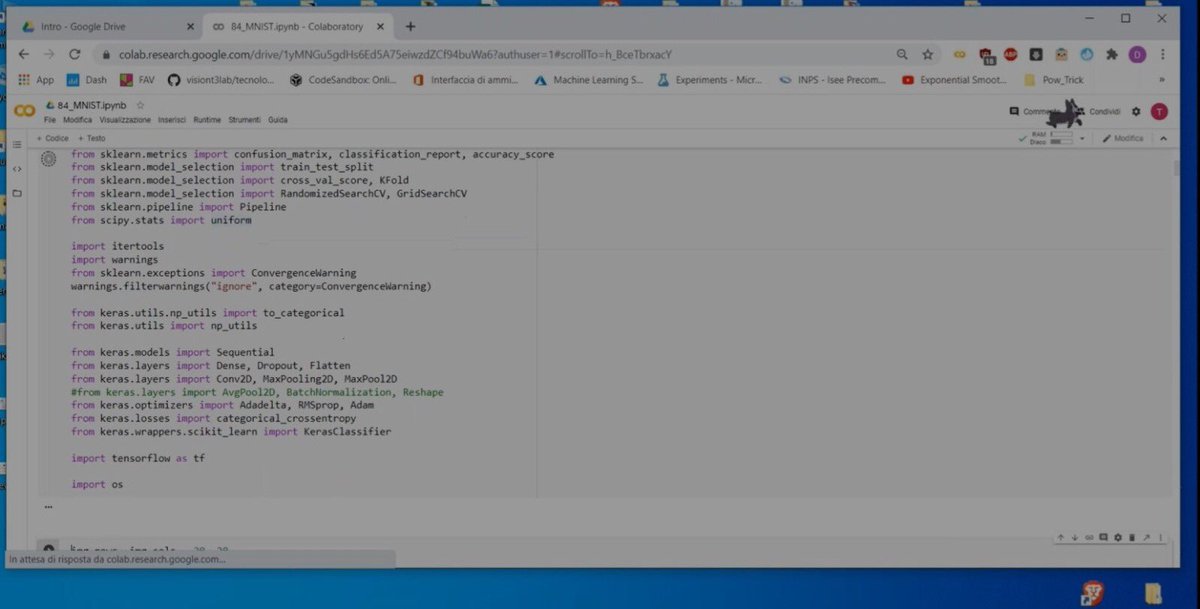Open the Exponential Smoot... YouTube bookmark

955,80
